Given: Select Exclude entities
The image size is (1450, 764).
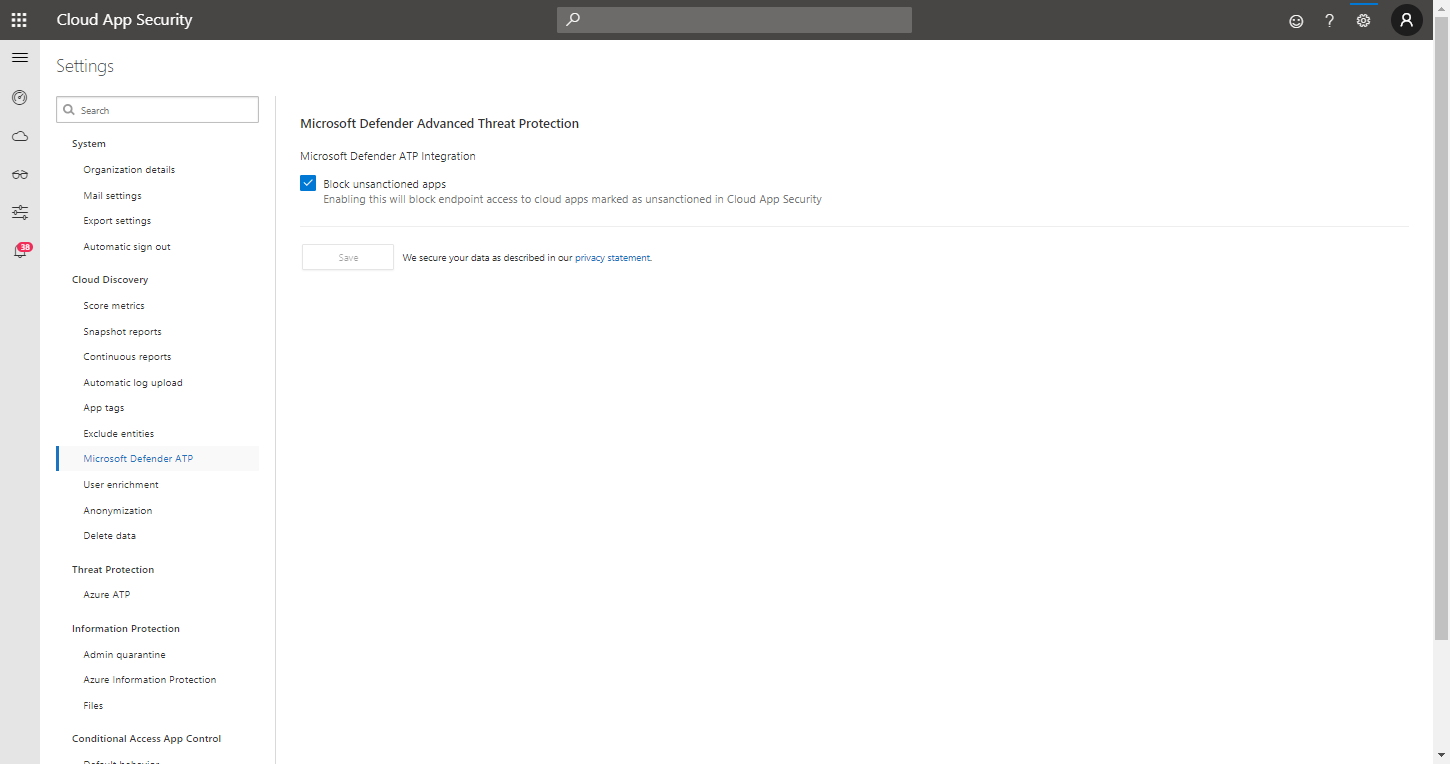Looking at the screenshot, I should coord(119,434).
